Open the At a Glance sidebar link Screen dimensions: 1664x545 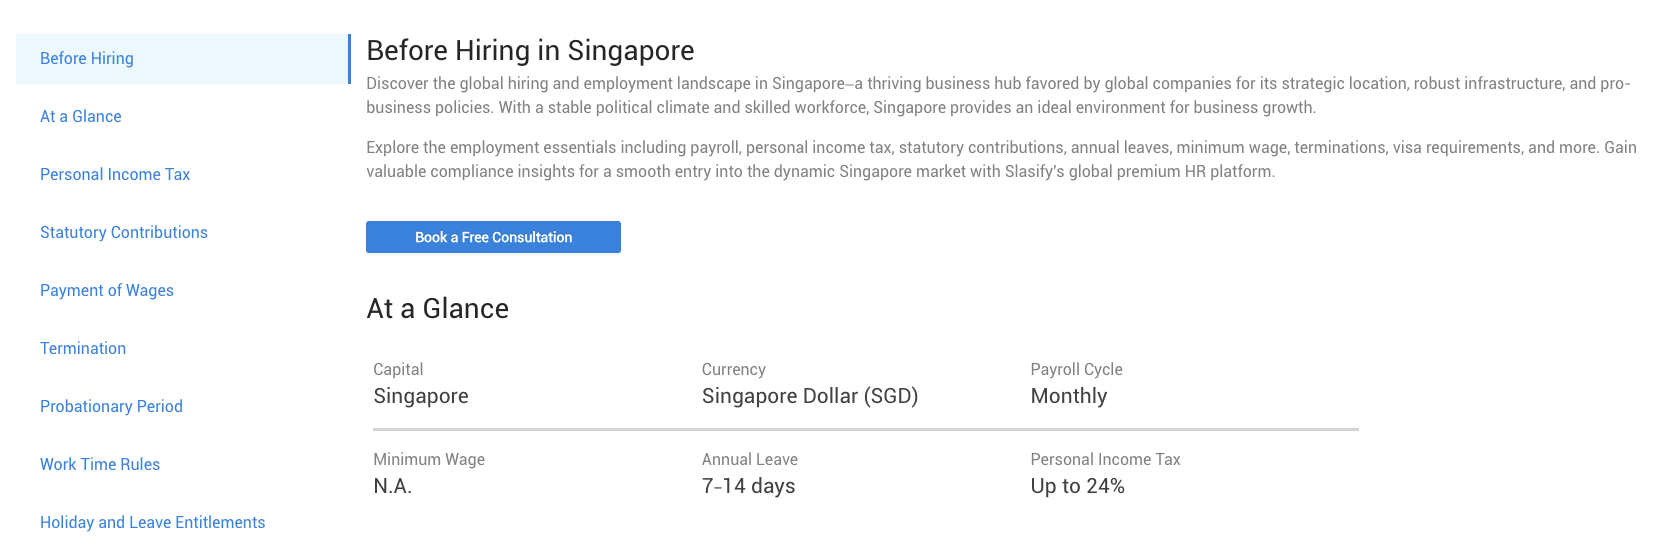point(81,117)
